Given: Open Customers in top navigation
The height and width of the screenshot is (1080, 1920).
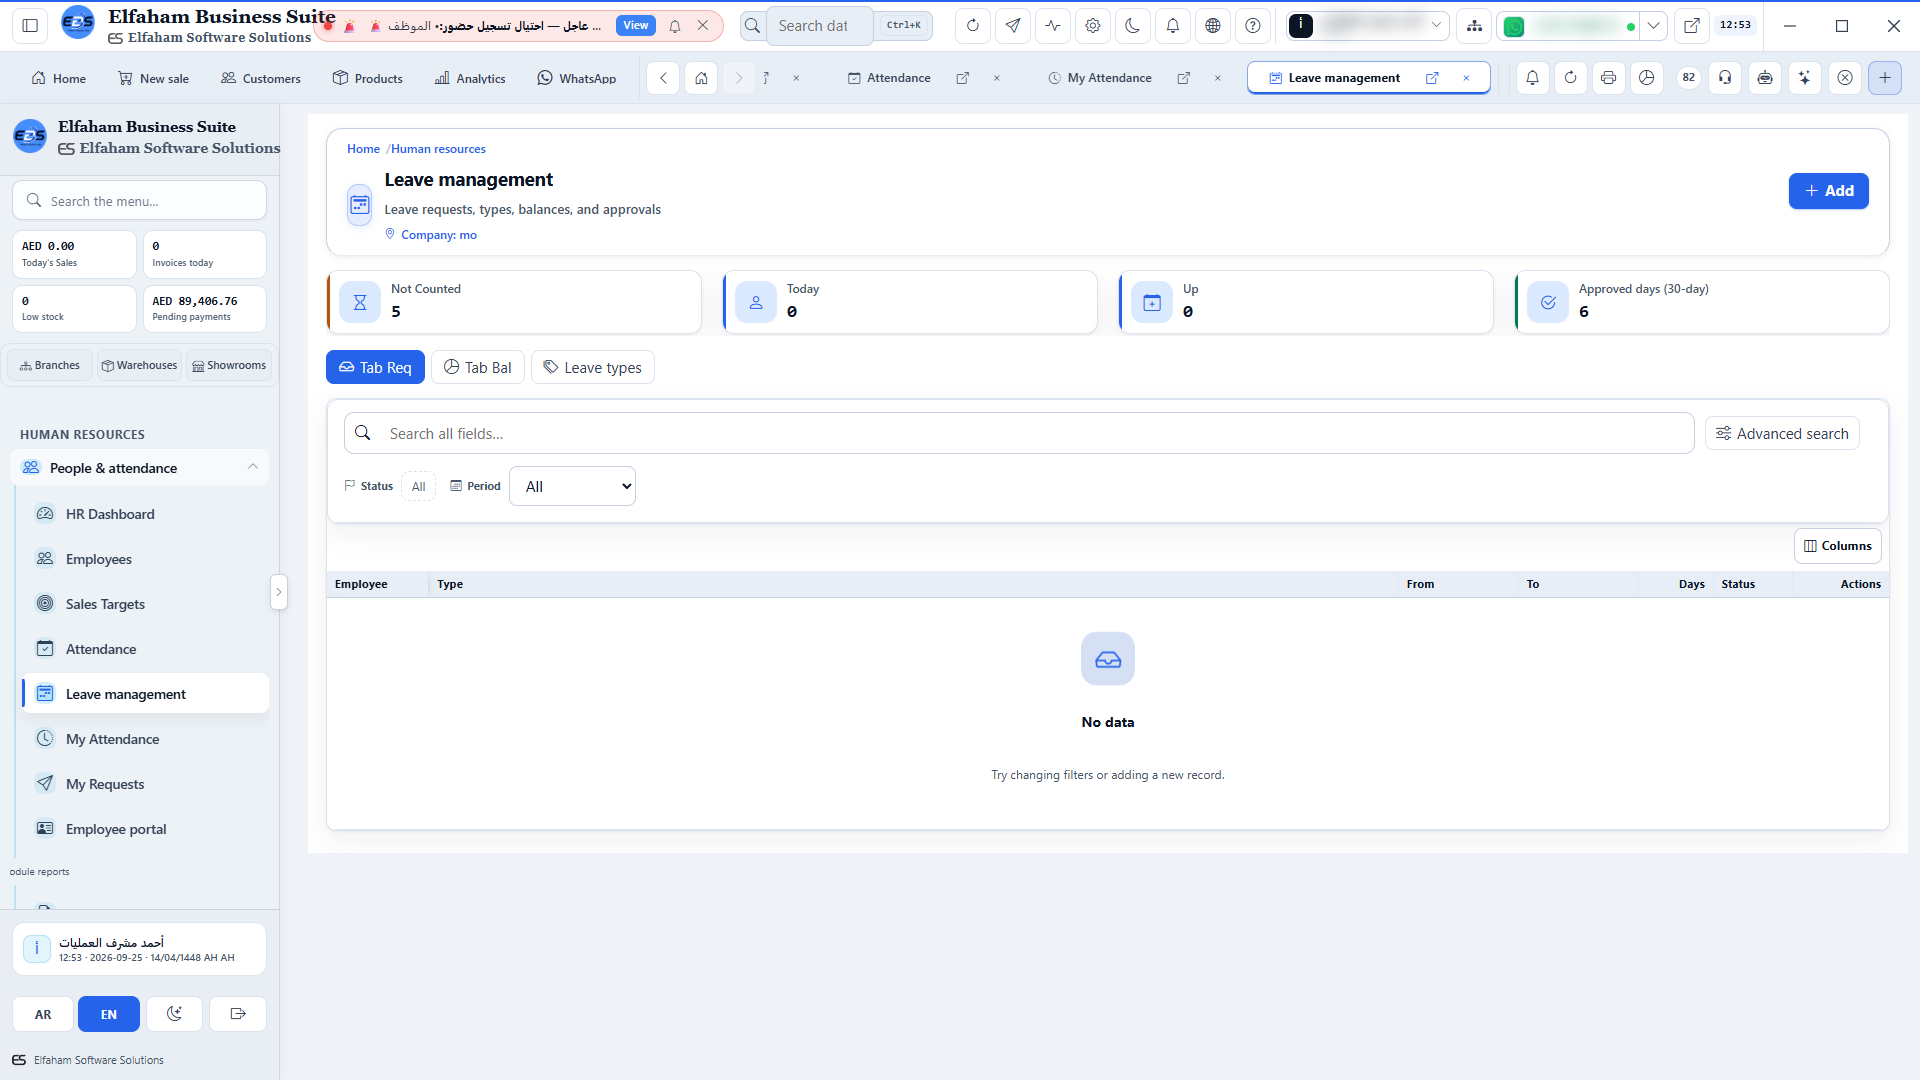Looking at the screenshot, I should 261,78.
